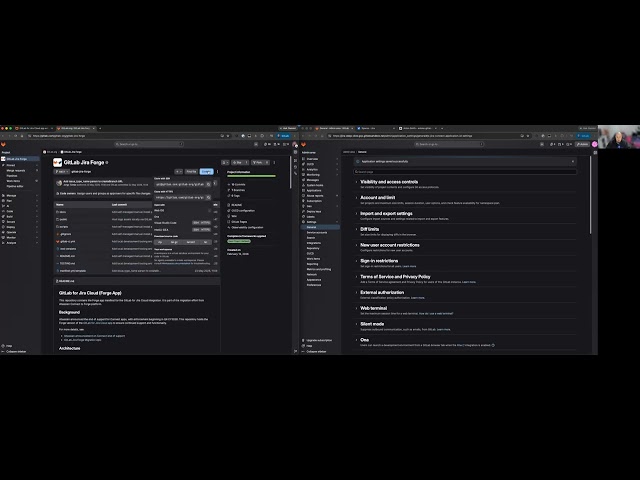640x480 pixels.
Task: Click Learn more link under Silent mode
Action: point(444,330)
